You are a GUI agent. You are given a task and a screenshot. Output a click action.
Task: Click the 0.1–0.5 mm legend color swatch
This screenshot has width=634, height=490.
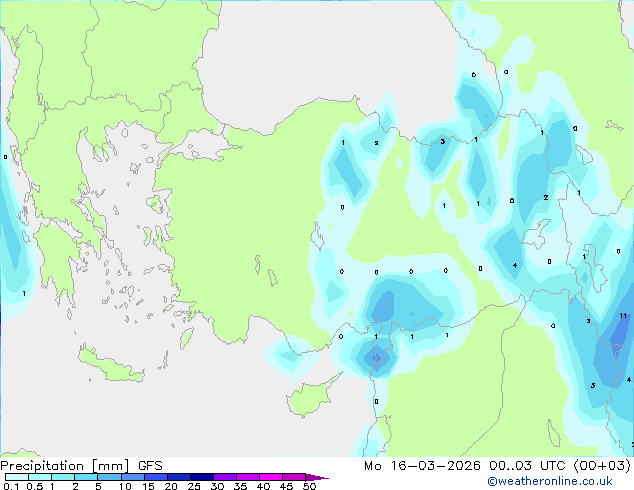point(17,477)
